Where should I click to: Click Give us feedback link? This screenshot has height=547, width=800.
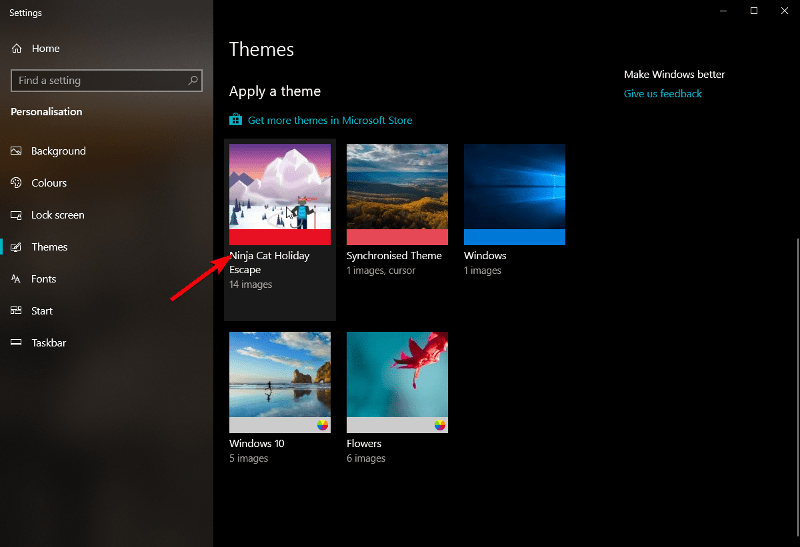coord(663,94)
